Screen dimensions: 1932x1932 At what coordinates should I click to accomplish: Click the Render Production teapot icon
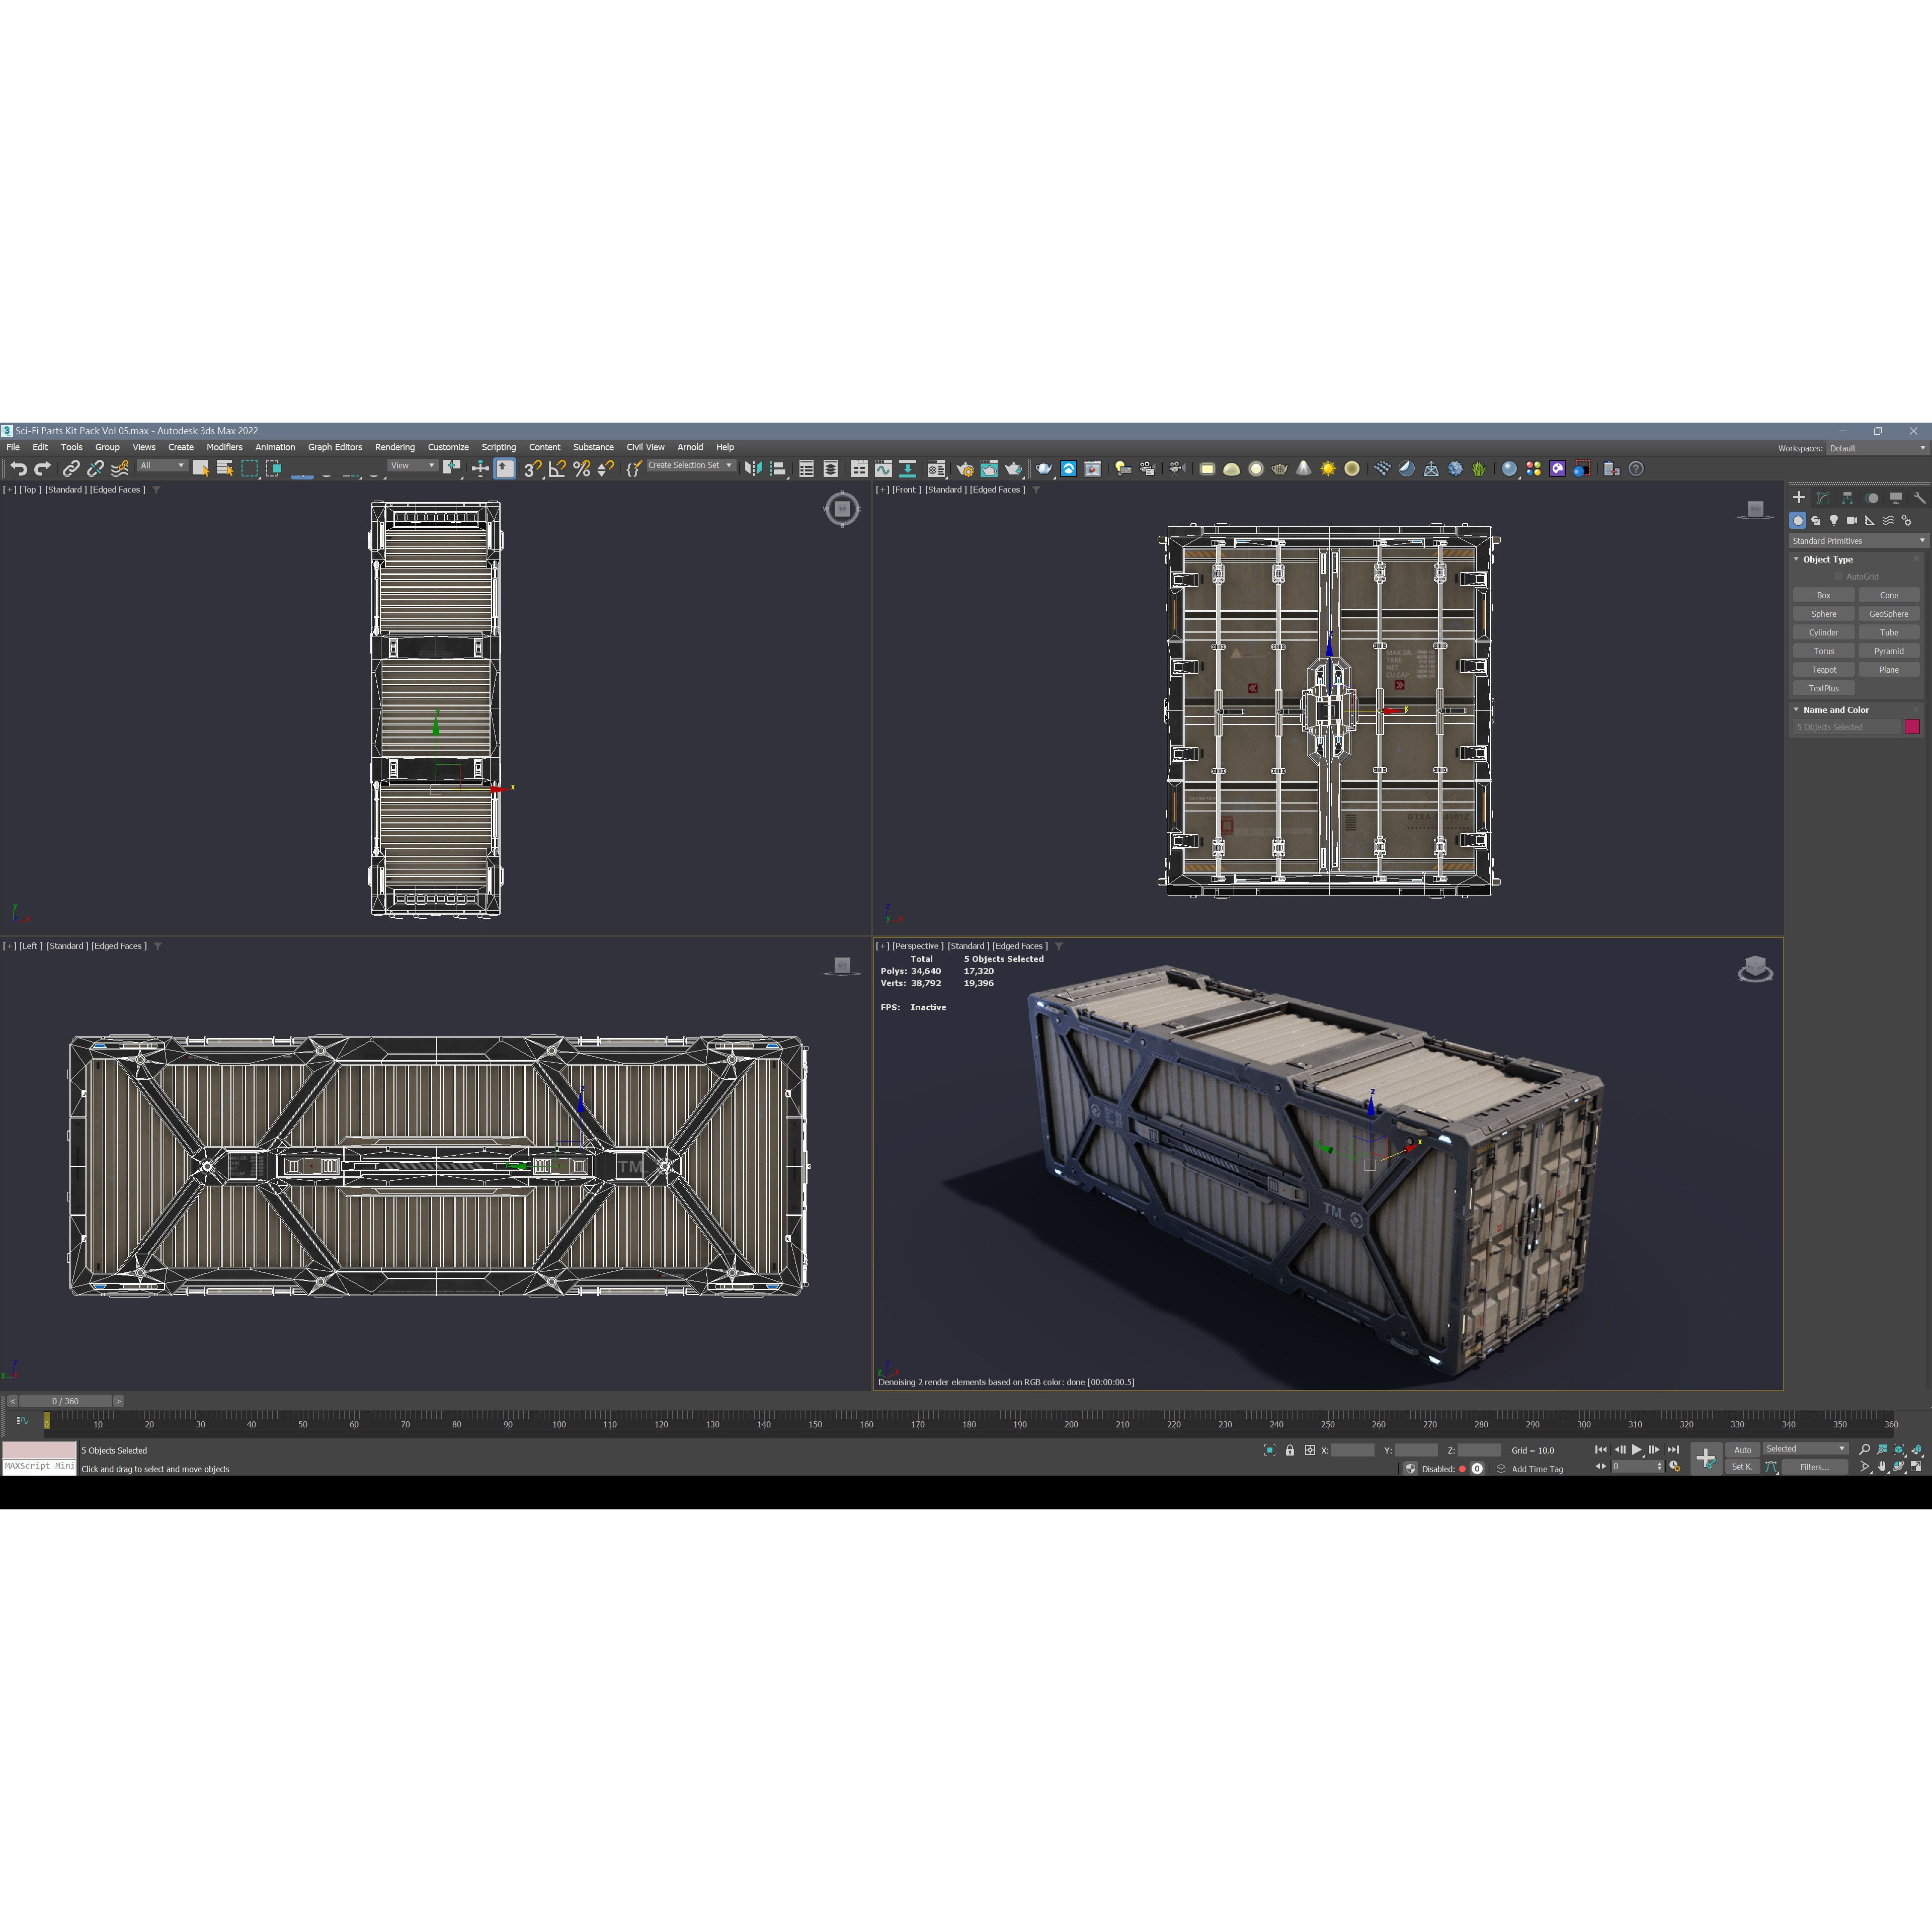[x=1013, y=469]
